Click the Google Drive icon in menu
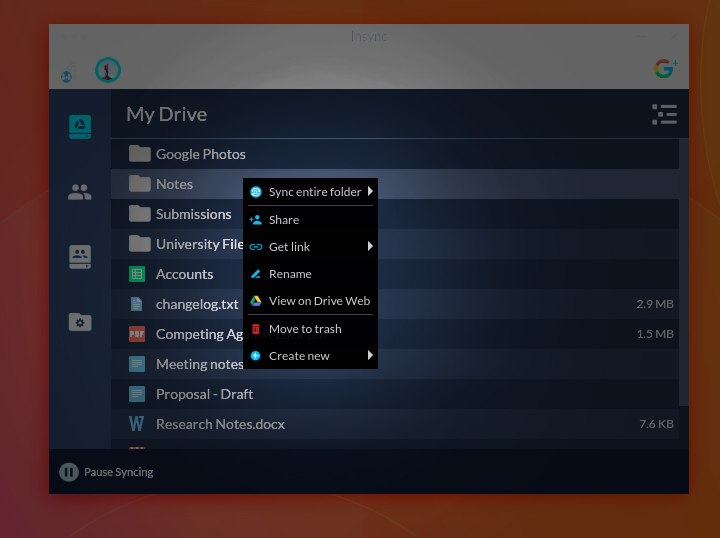 click(x=256, y=301)
